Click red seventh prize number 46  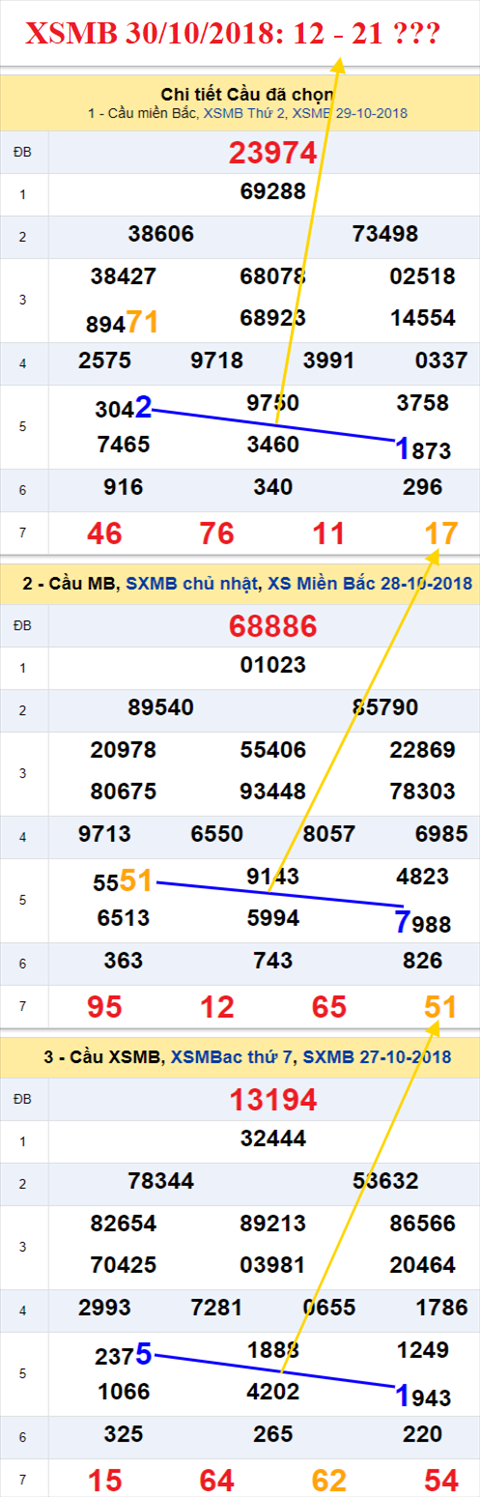point(105,533)
